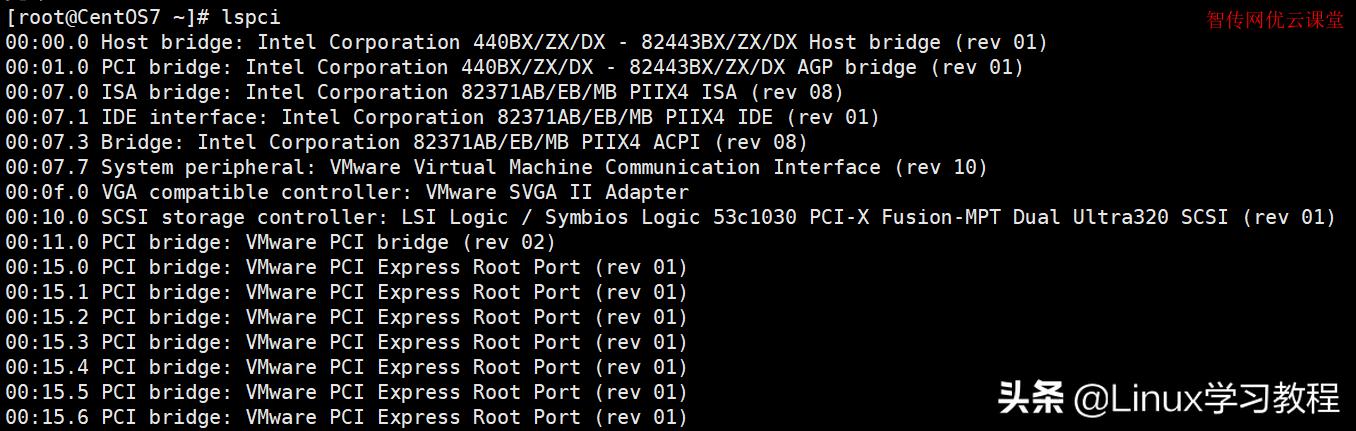Screen dimensions: 1356x431
Task: Click the 00:07.1 IDE interface line
Action: 442,118
